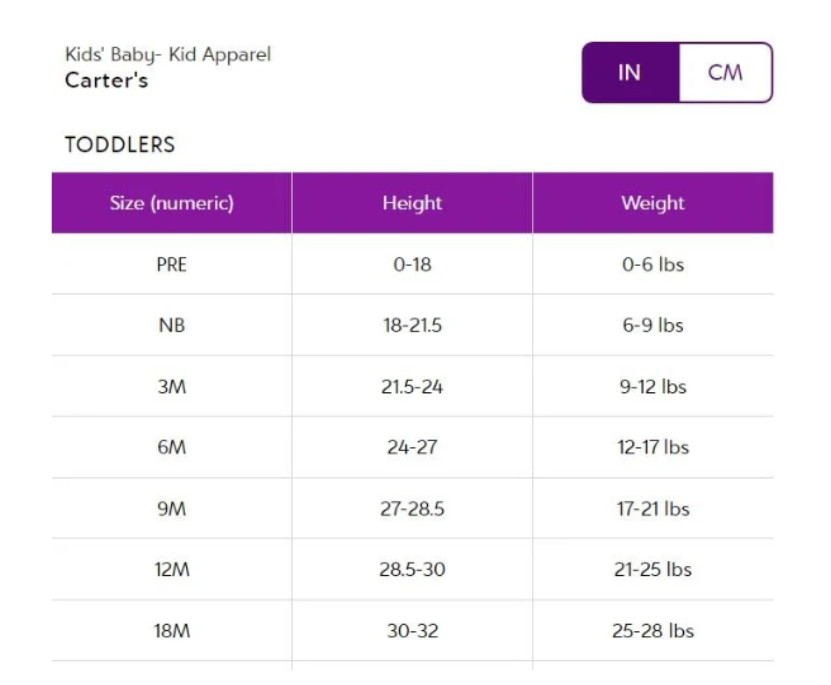This screenshot has height=685, width=831.
Task: Select the 9M size cell
Action: click(x=172, y=509)
